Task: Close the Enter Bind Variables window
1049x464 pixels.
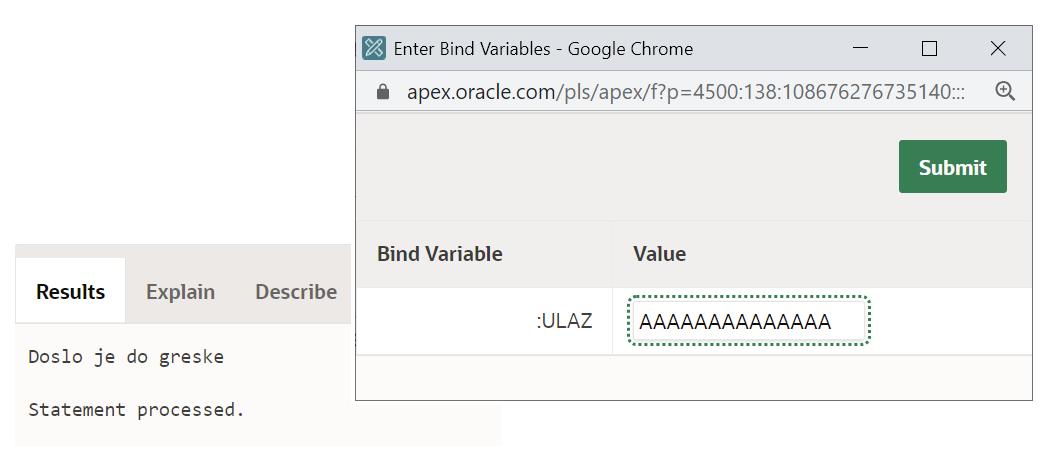Action: click(997, 48)
